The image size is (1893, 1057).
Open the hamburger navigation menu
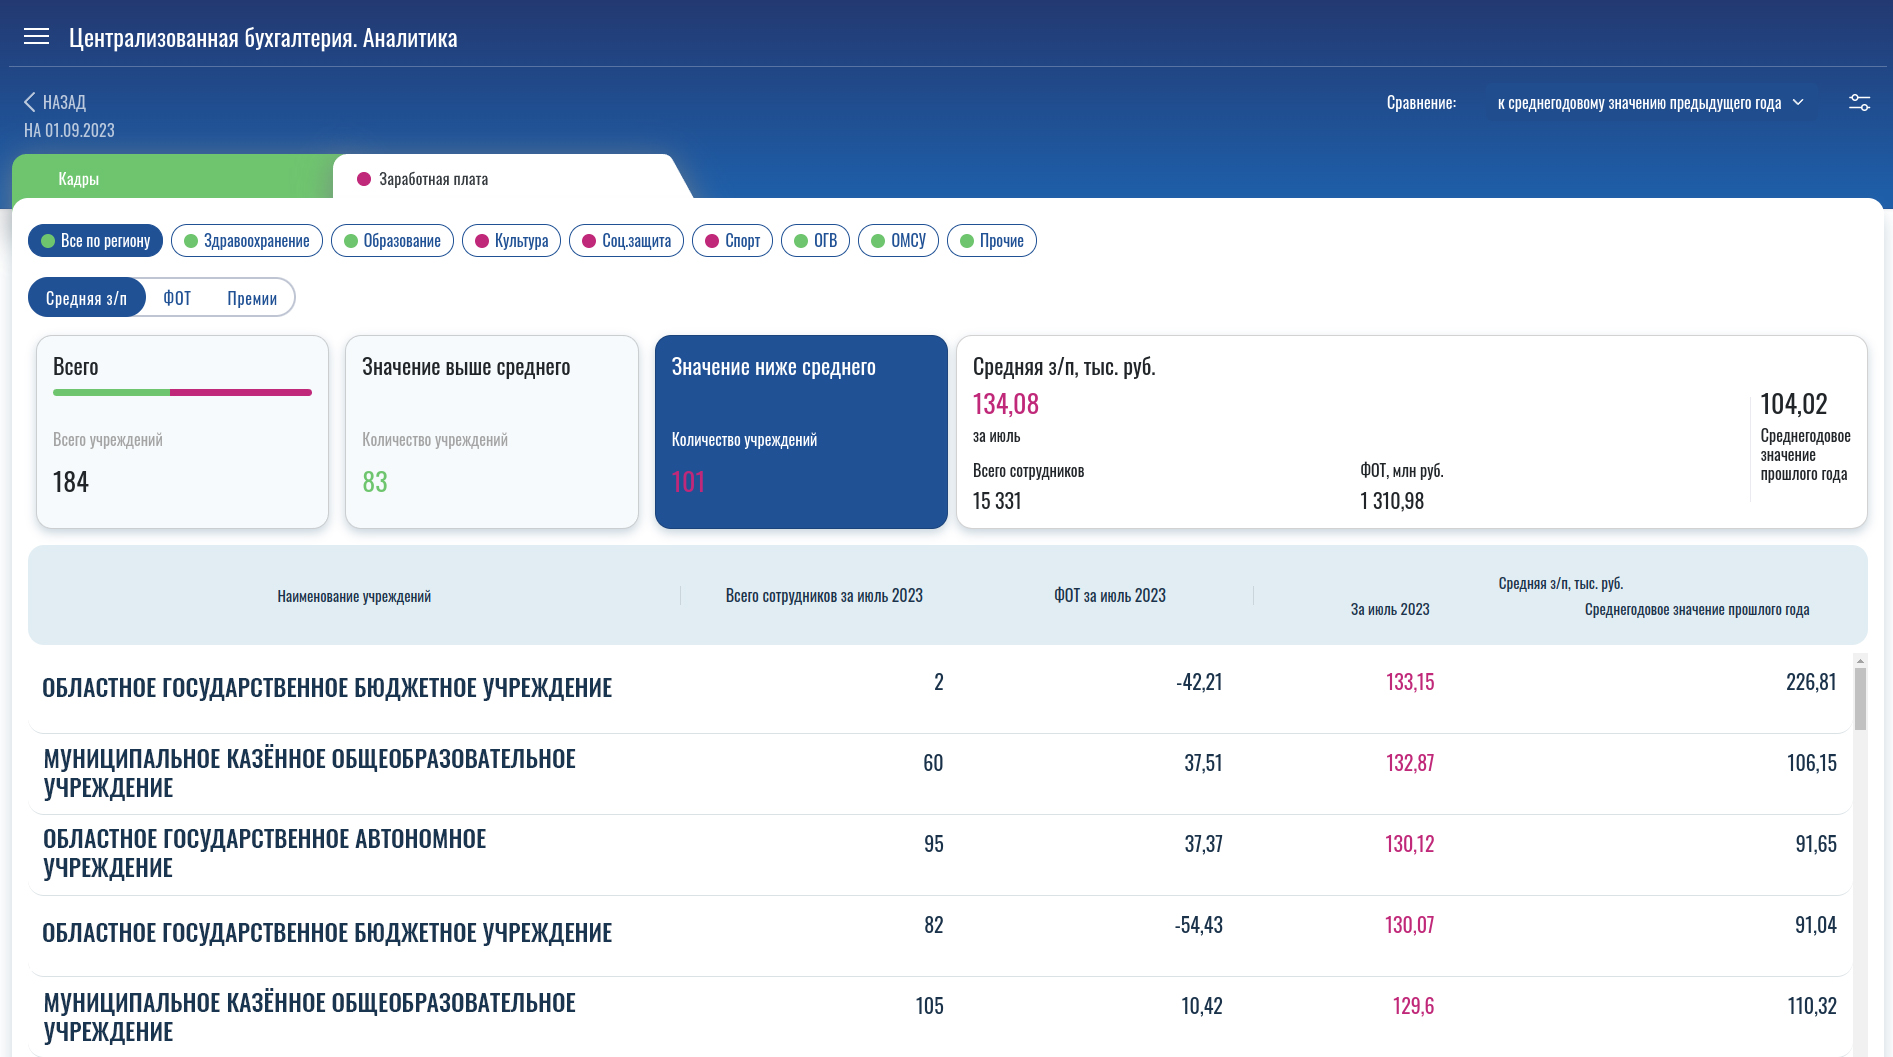pos(36,37)
